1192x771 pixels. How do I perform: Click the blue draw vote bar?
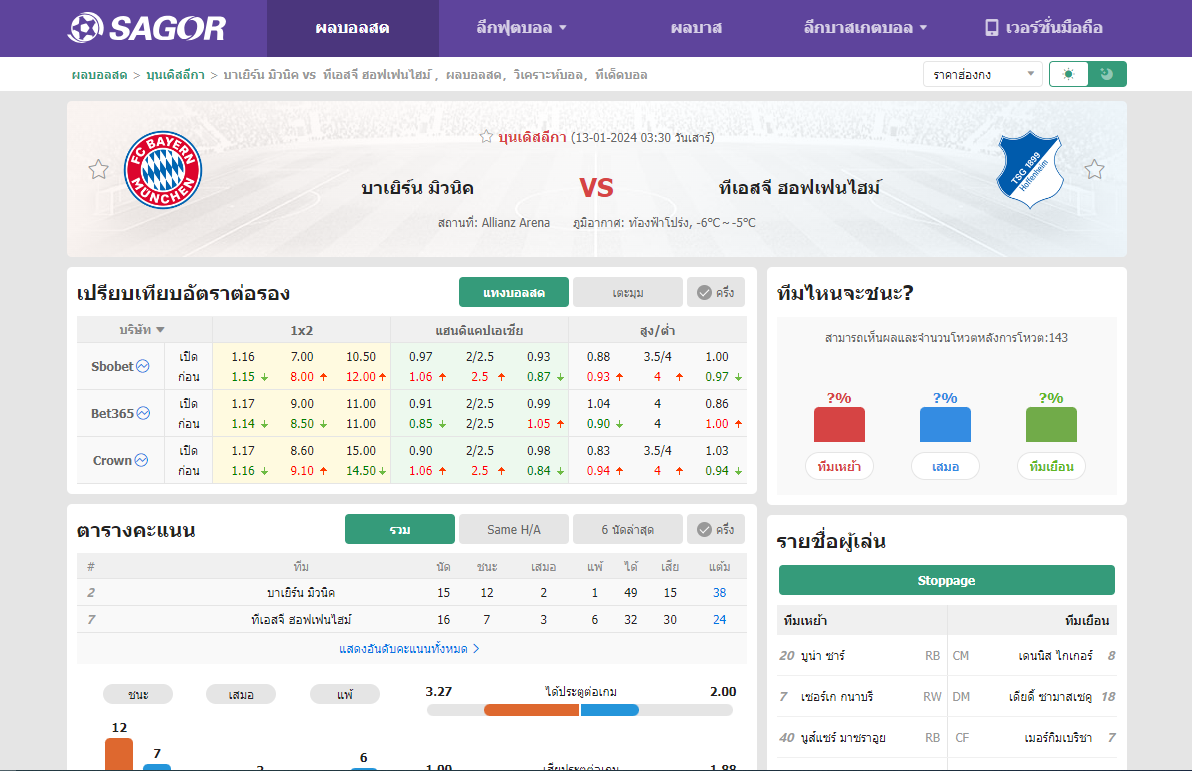945,424
